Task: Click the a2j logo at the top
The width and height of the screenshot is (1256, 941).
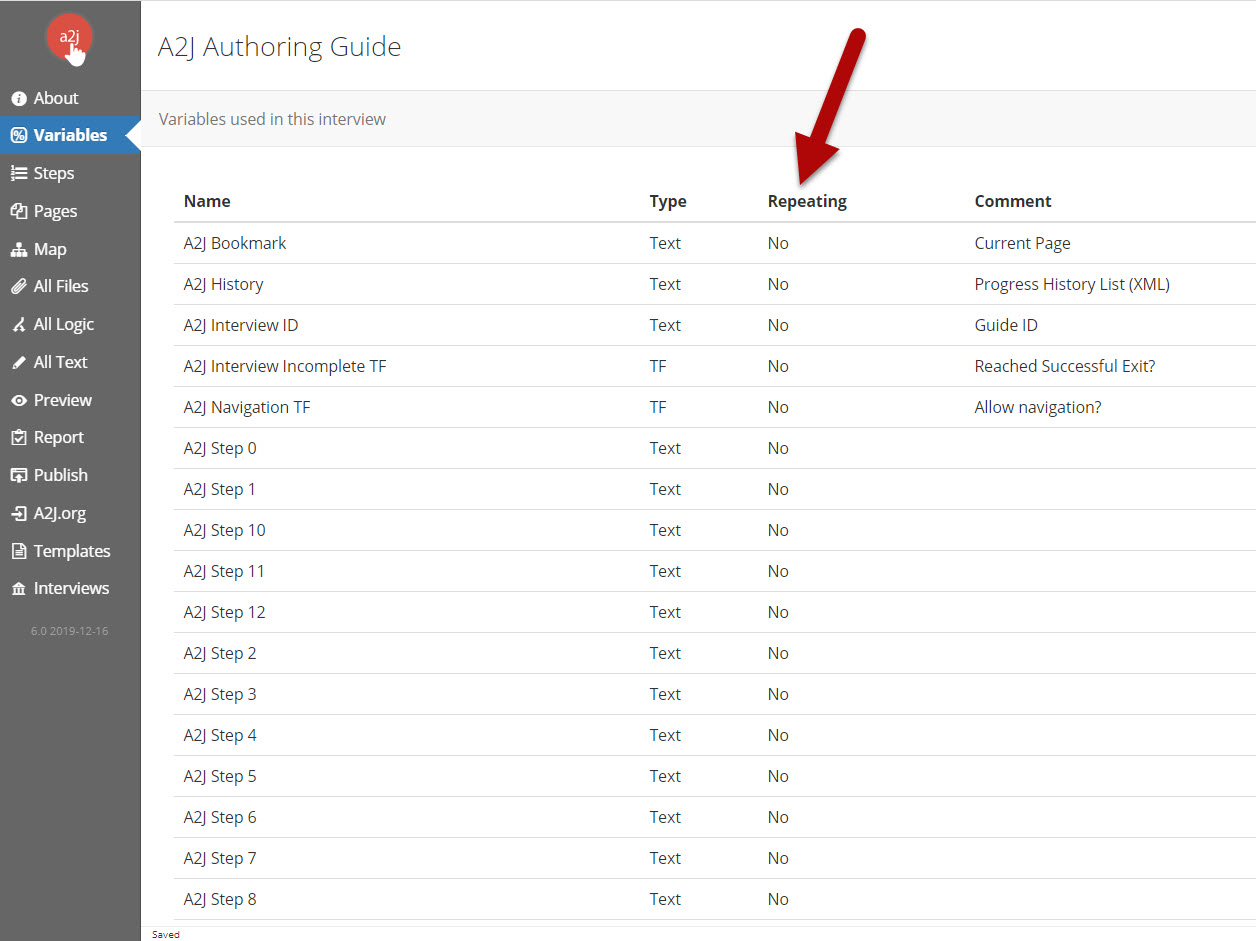Action: coord(68,38)
